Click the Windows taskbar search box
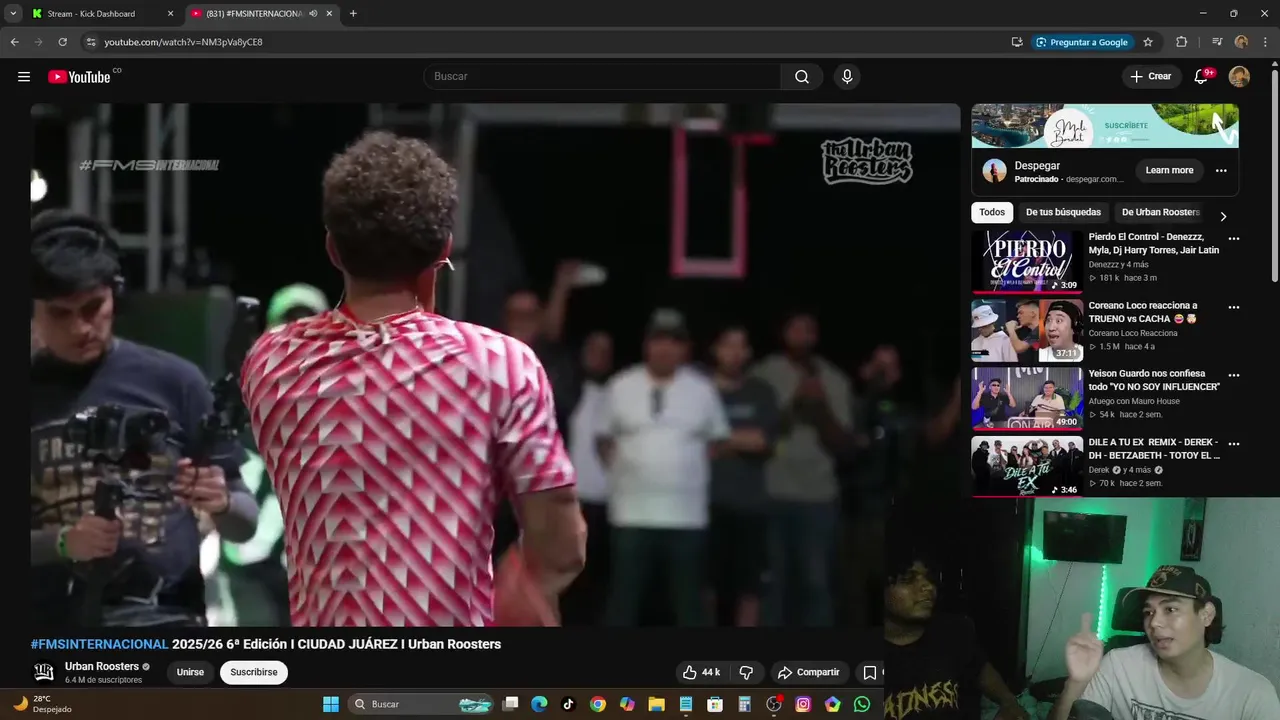1280x720 pixels. click(423, 704)
